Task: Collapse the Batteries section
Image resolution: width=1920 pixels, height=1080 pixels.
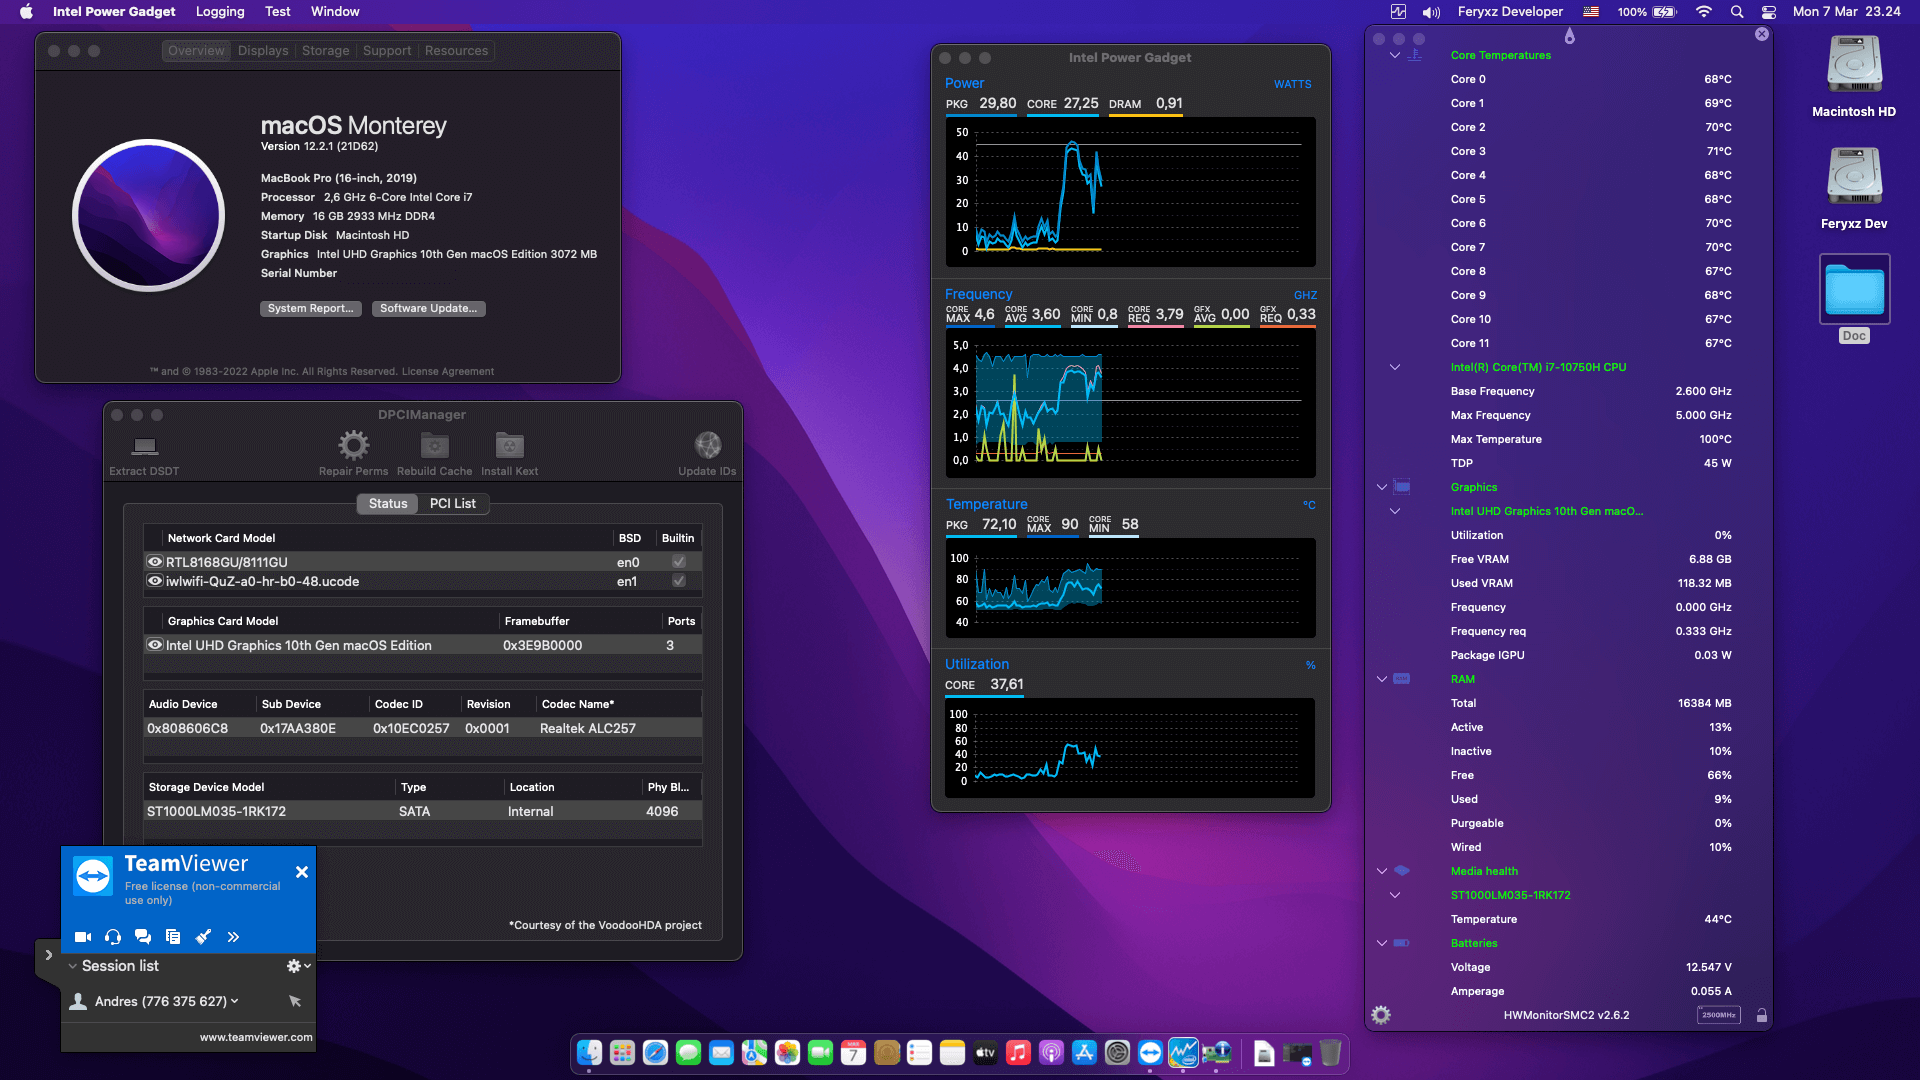Action: 1382,943
